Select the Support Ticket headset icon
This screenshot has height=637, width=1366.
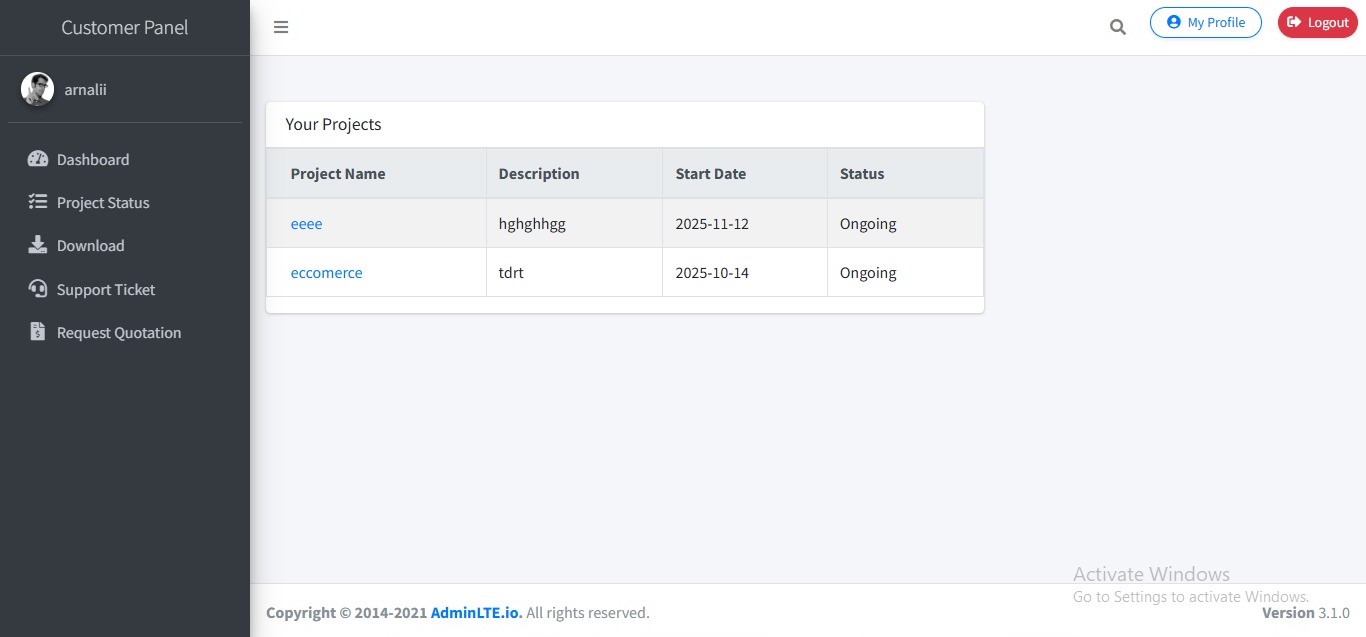tap(38, 289)
